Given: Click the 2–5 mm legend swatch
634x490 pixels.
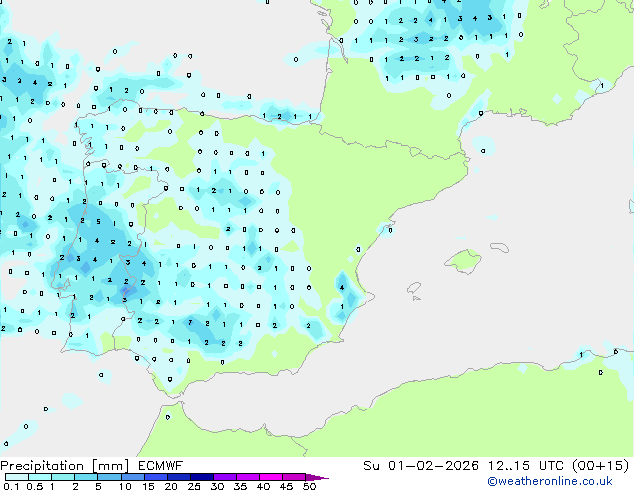Looking at the screenshot, I should (86, 477).
